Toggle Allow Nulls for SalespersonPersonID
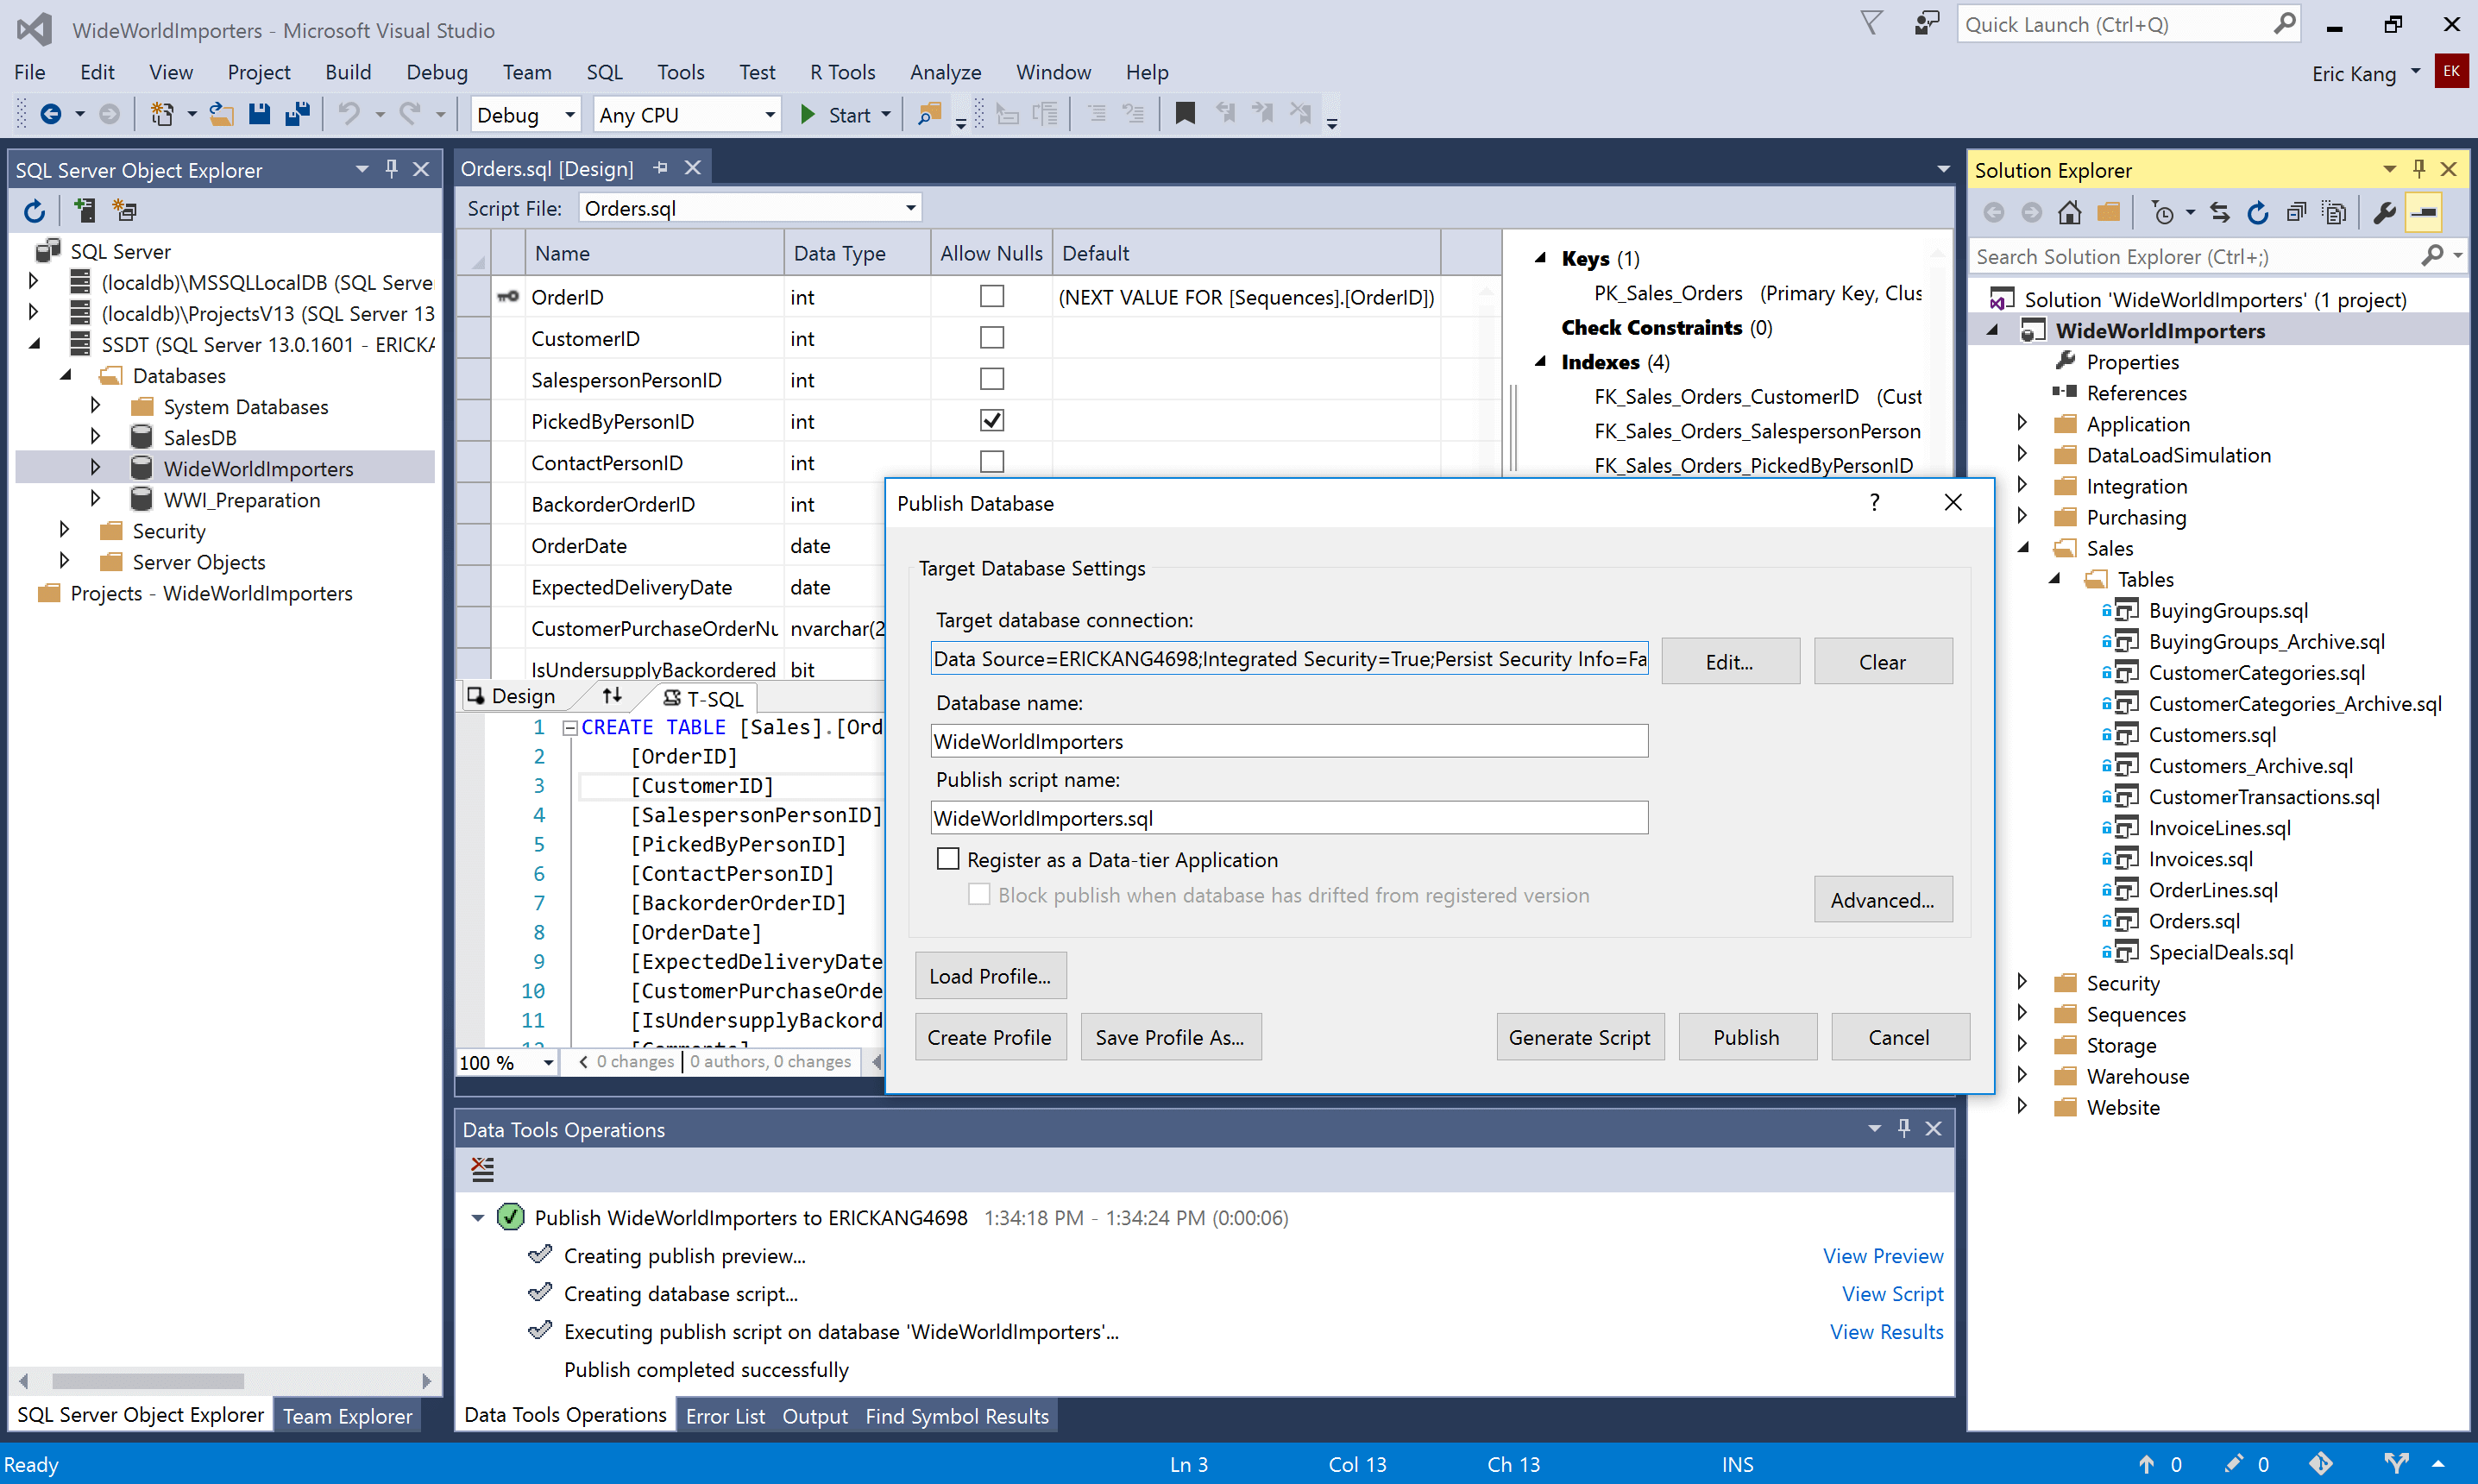Screen dimensions: 2478x1484 (x=991, y=379)
